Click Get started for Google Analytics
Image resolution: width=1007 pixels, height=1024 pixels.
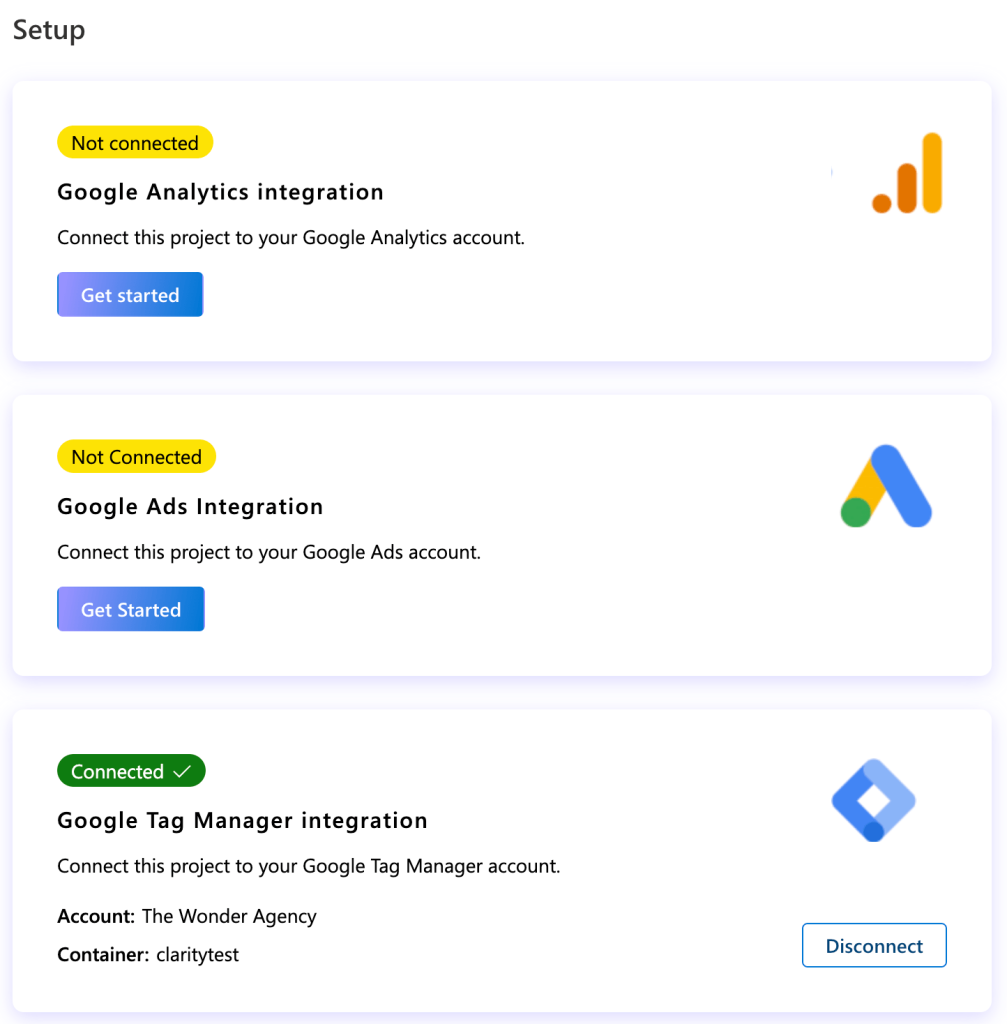[129, 294]
